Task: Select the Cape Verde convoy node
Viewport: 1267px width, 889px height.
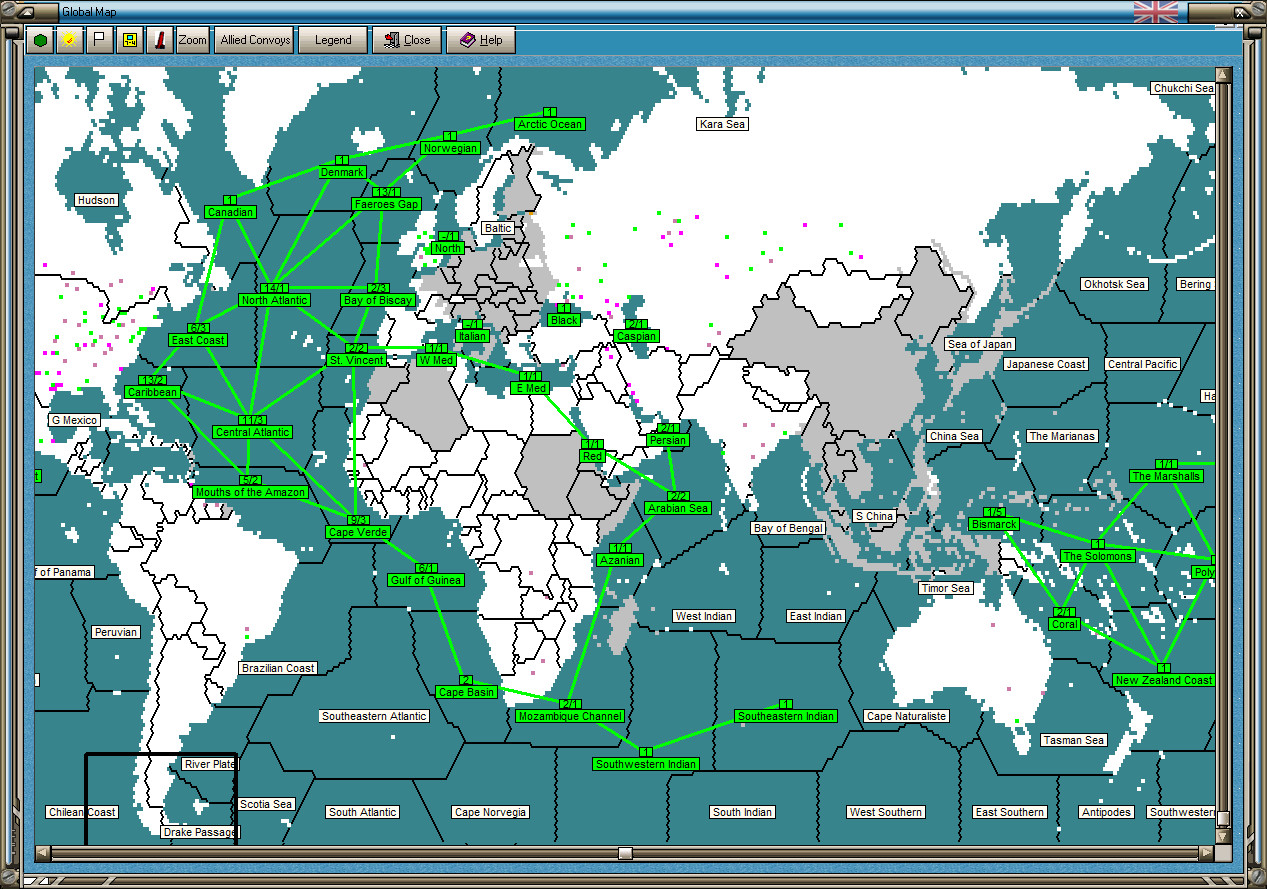Action: pos(359,532)
